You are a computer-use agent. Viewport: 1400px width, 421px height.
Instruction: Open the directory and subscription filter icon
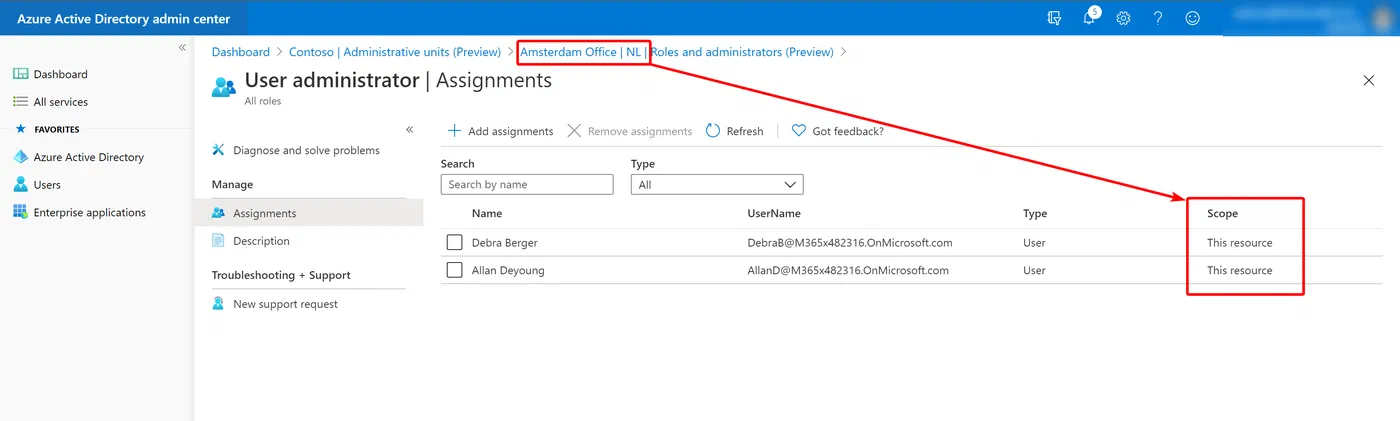1054,18
